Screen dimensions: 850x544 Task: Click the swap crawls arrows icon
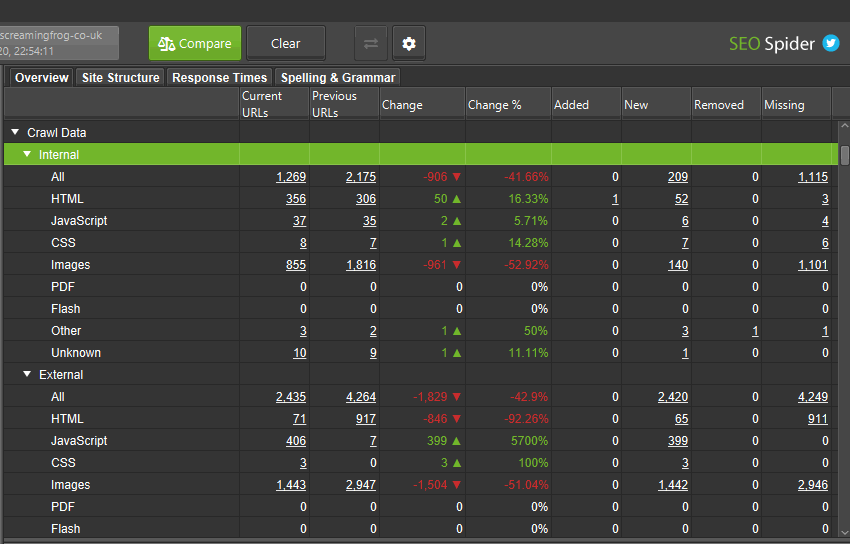point(370,44)
